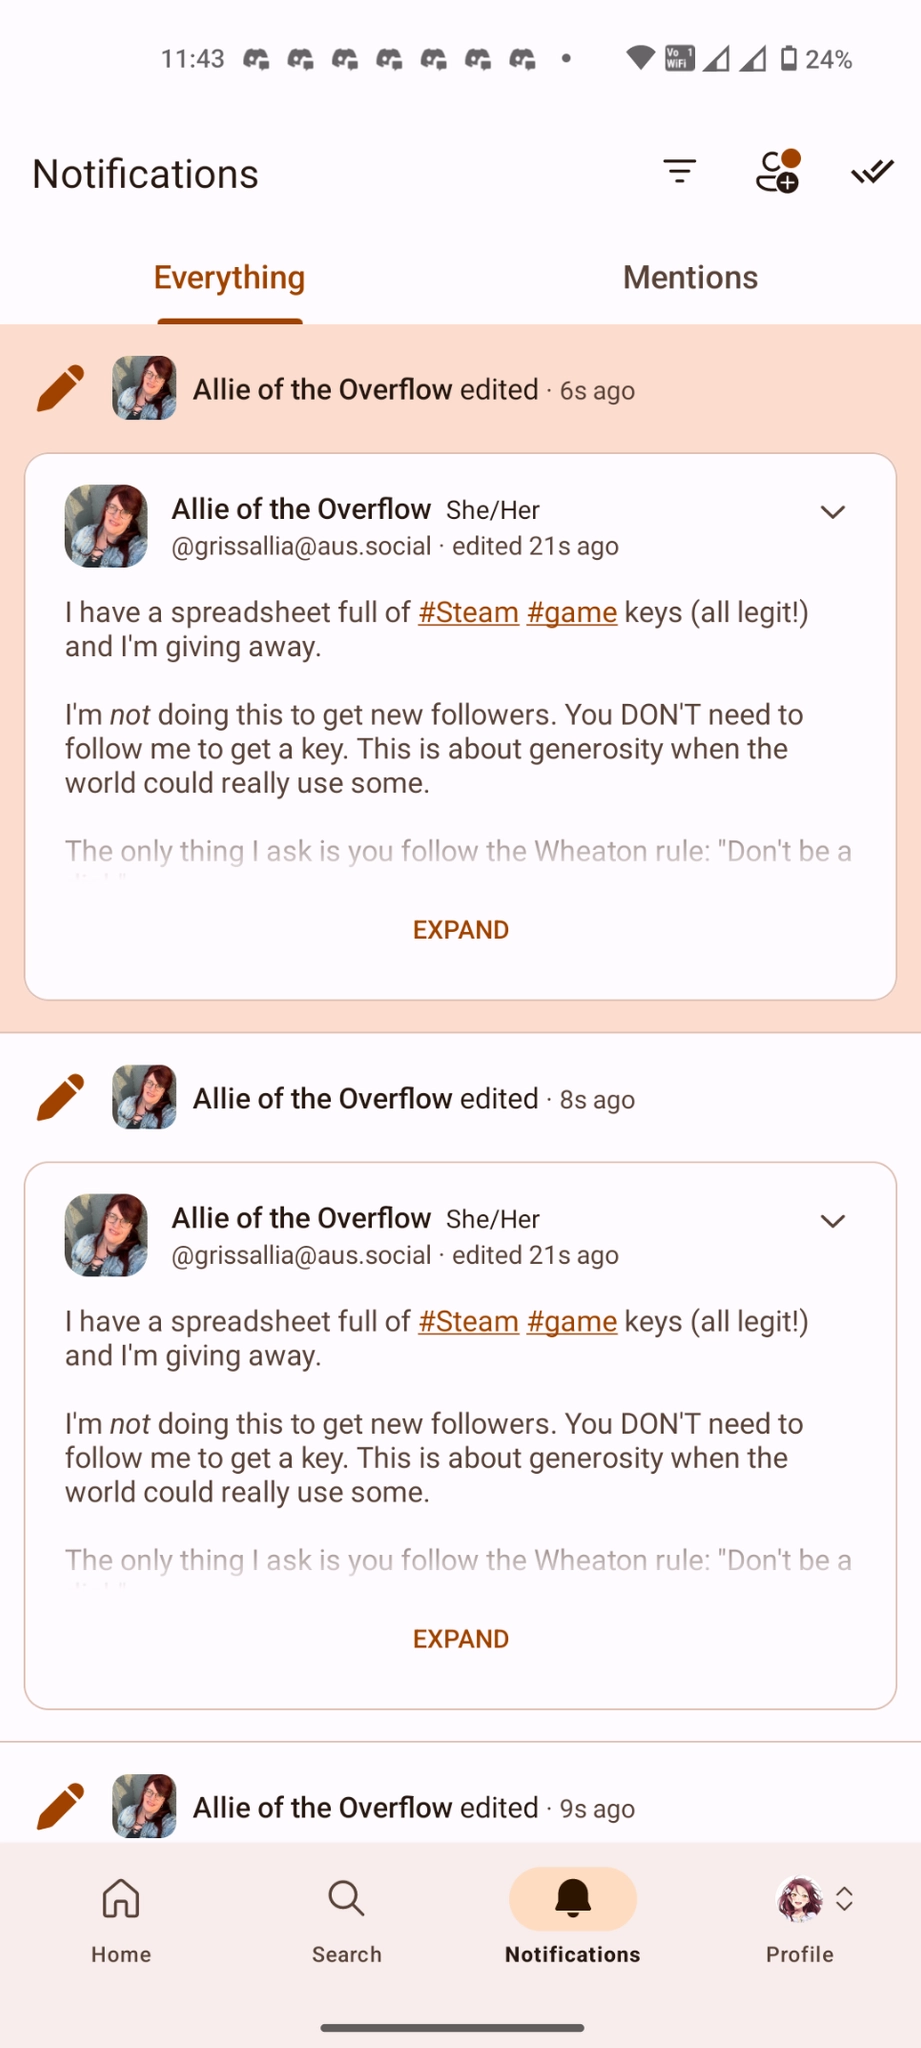Expand the second post's full text
Screen dimensions: 921x2048
pyautogui.click(x=461, y=1639)
